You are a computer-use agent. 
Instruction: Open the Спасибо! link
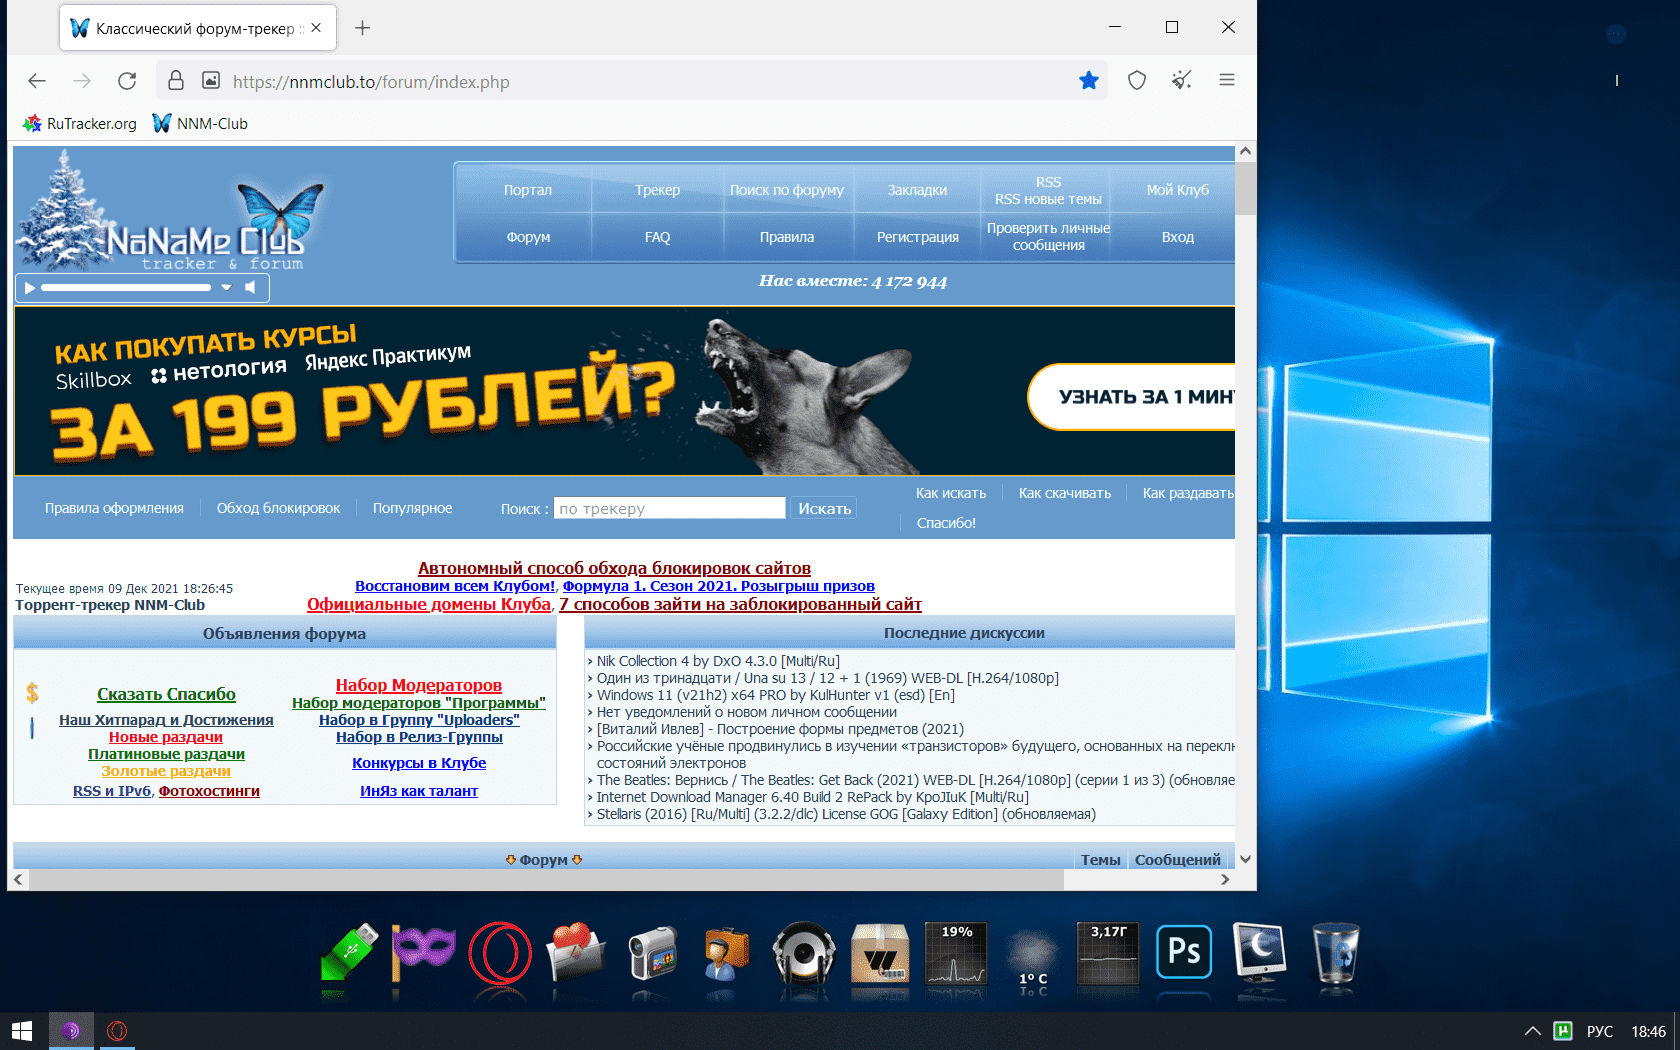[946, 523]
